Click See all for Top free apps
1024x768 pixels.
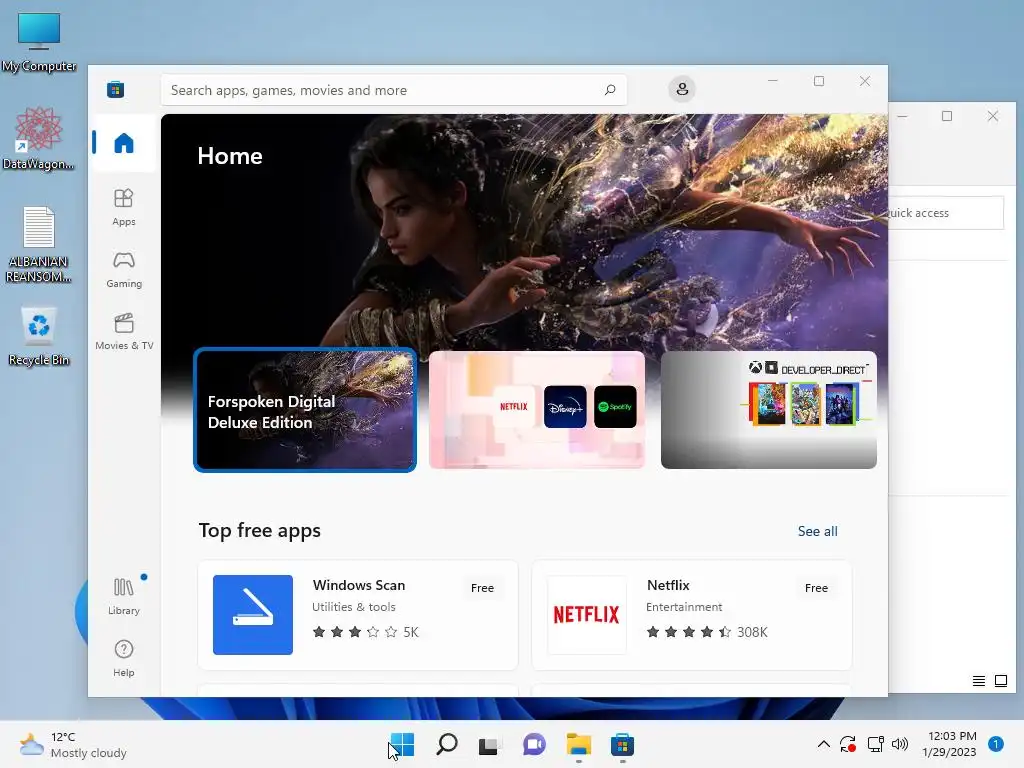[818, 531]
